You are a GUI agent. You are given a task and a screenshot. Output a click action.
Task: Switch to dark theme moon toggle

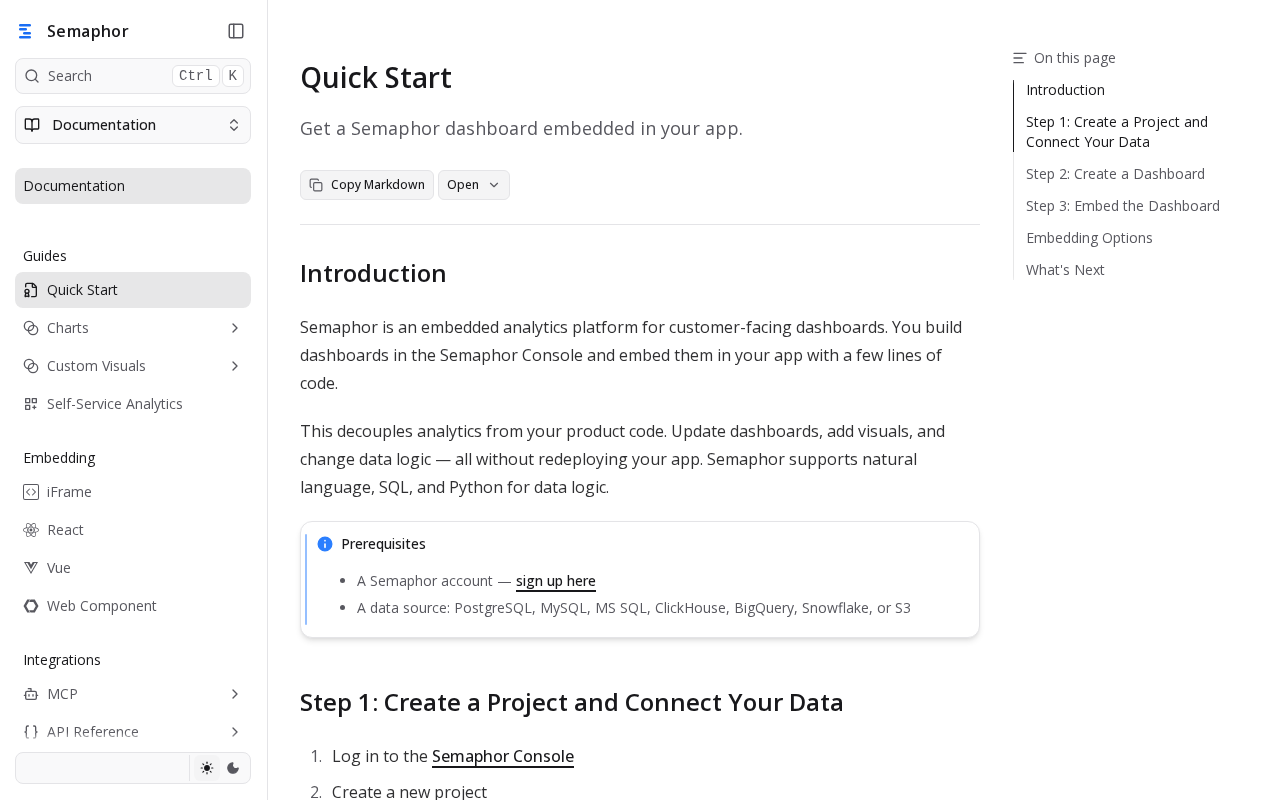tap(233, 768)
